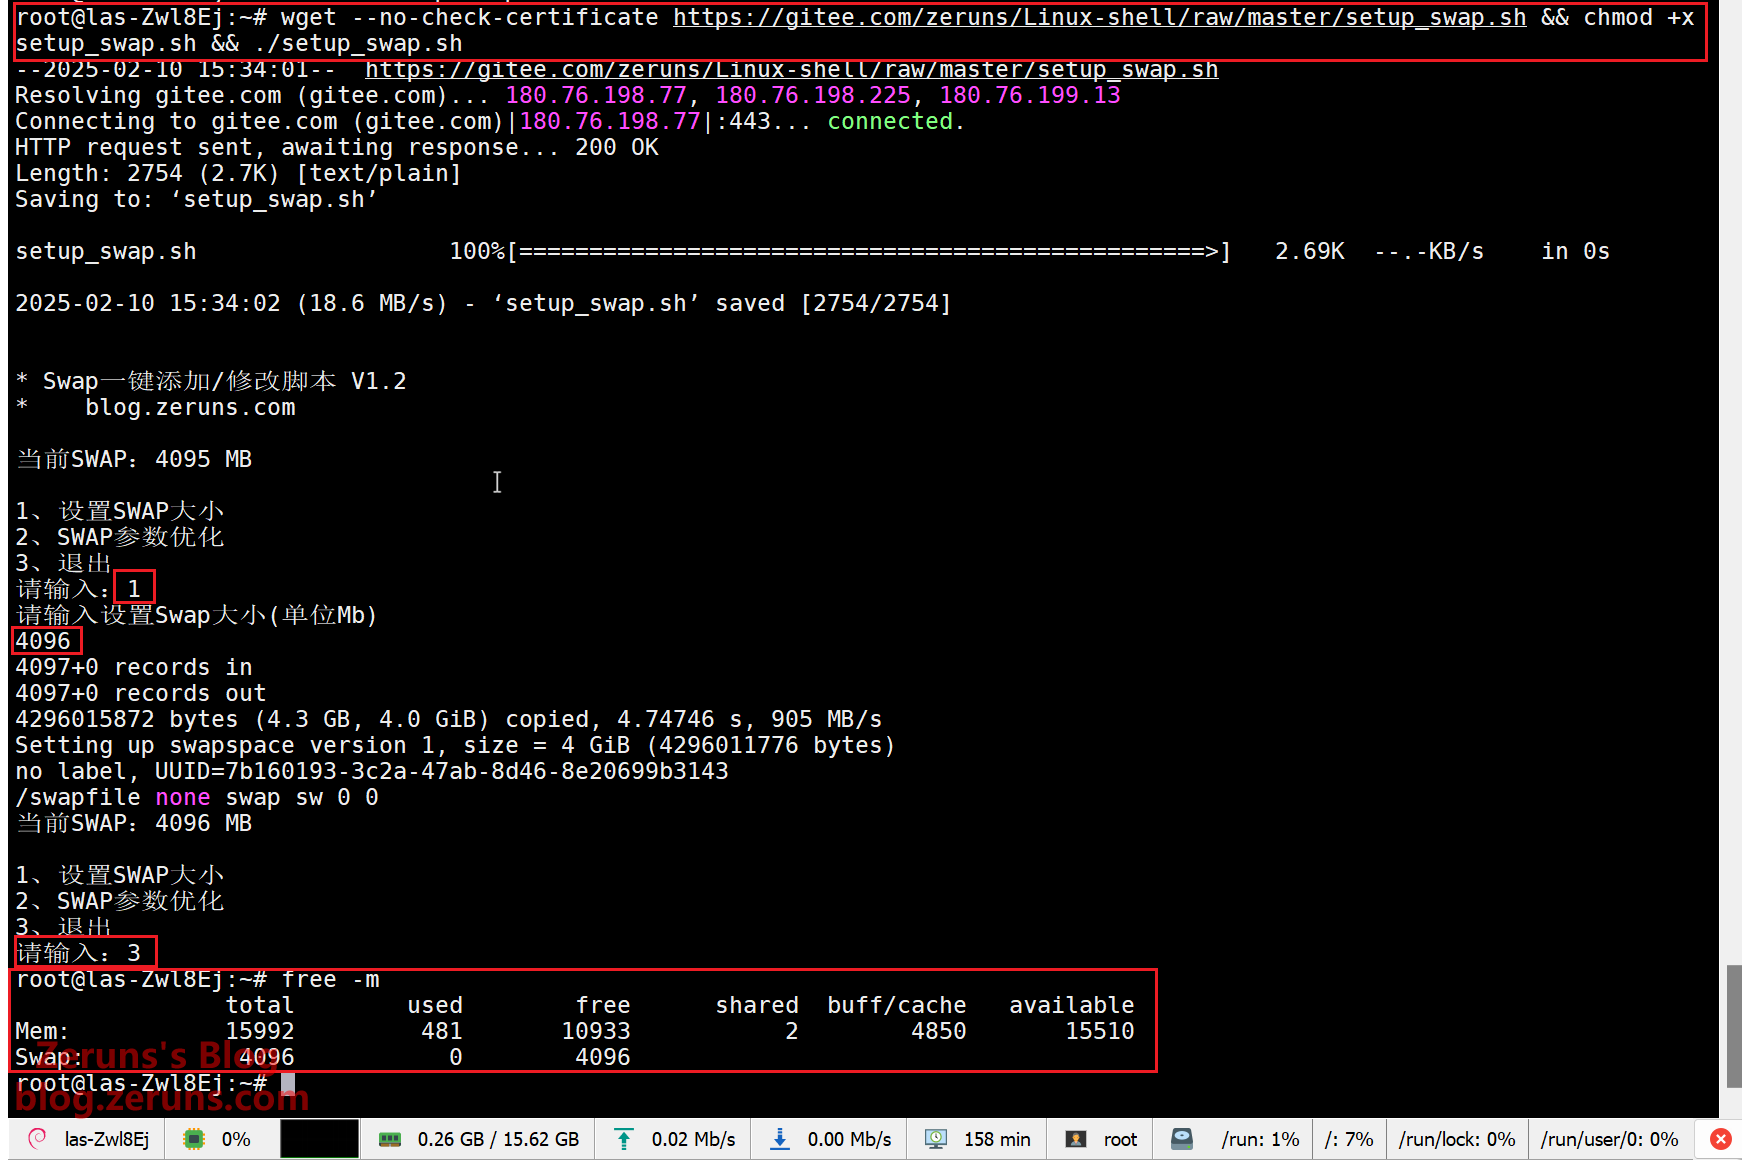Image resolution: width=1742 pixels, height=1160 pixels.
Task: Click the uptime monitor clock icon
Action: 936,1139
